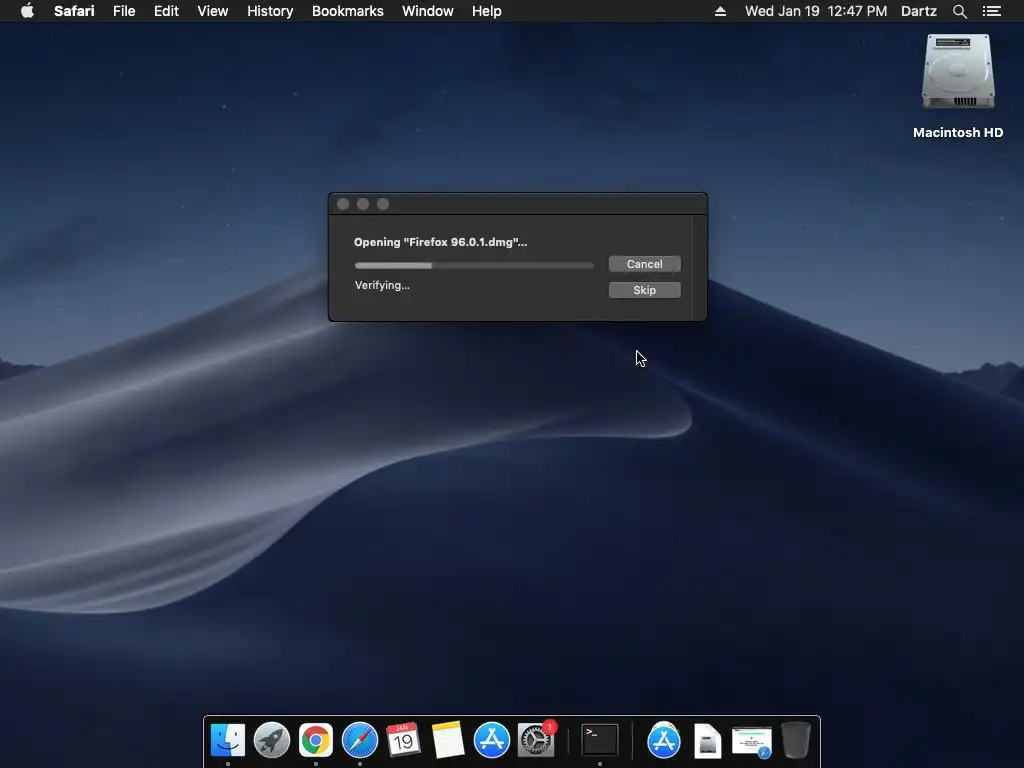Click the verification progress bar
This screenshot has width=1024, height=768.
coord(474,265)
